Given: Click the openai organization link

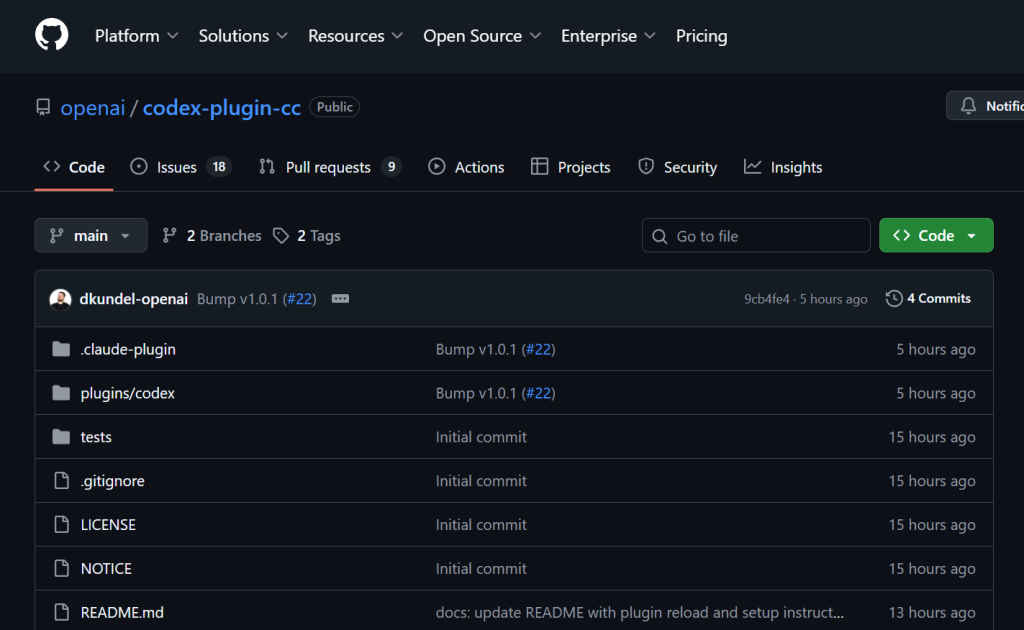Looking at the screenshot, I should pos(93,108).
